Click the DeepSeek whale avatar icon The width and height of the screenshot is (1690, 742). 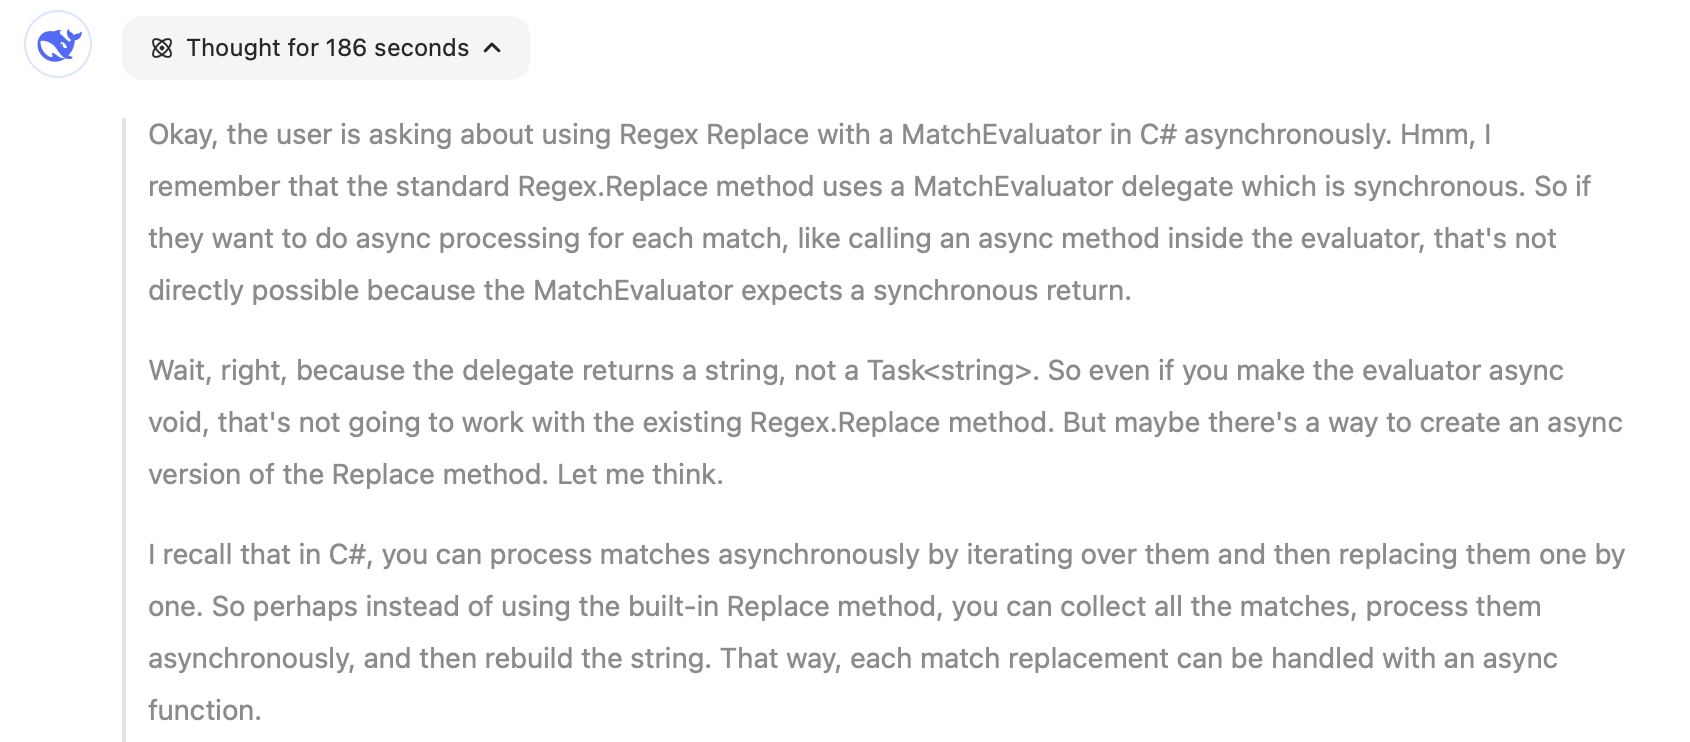pyautogui.click(x=58, y=45)
